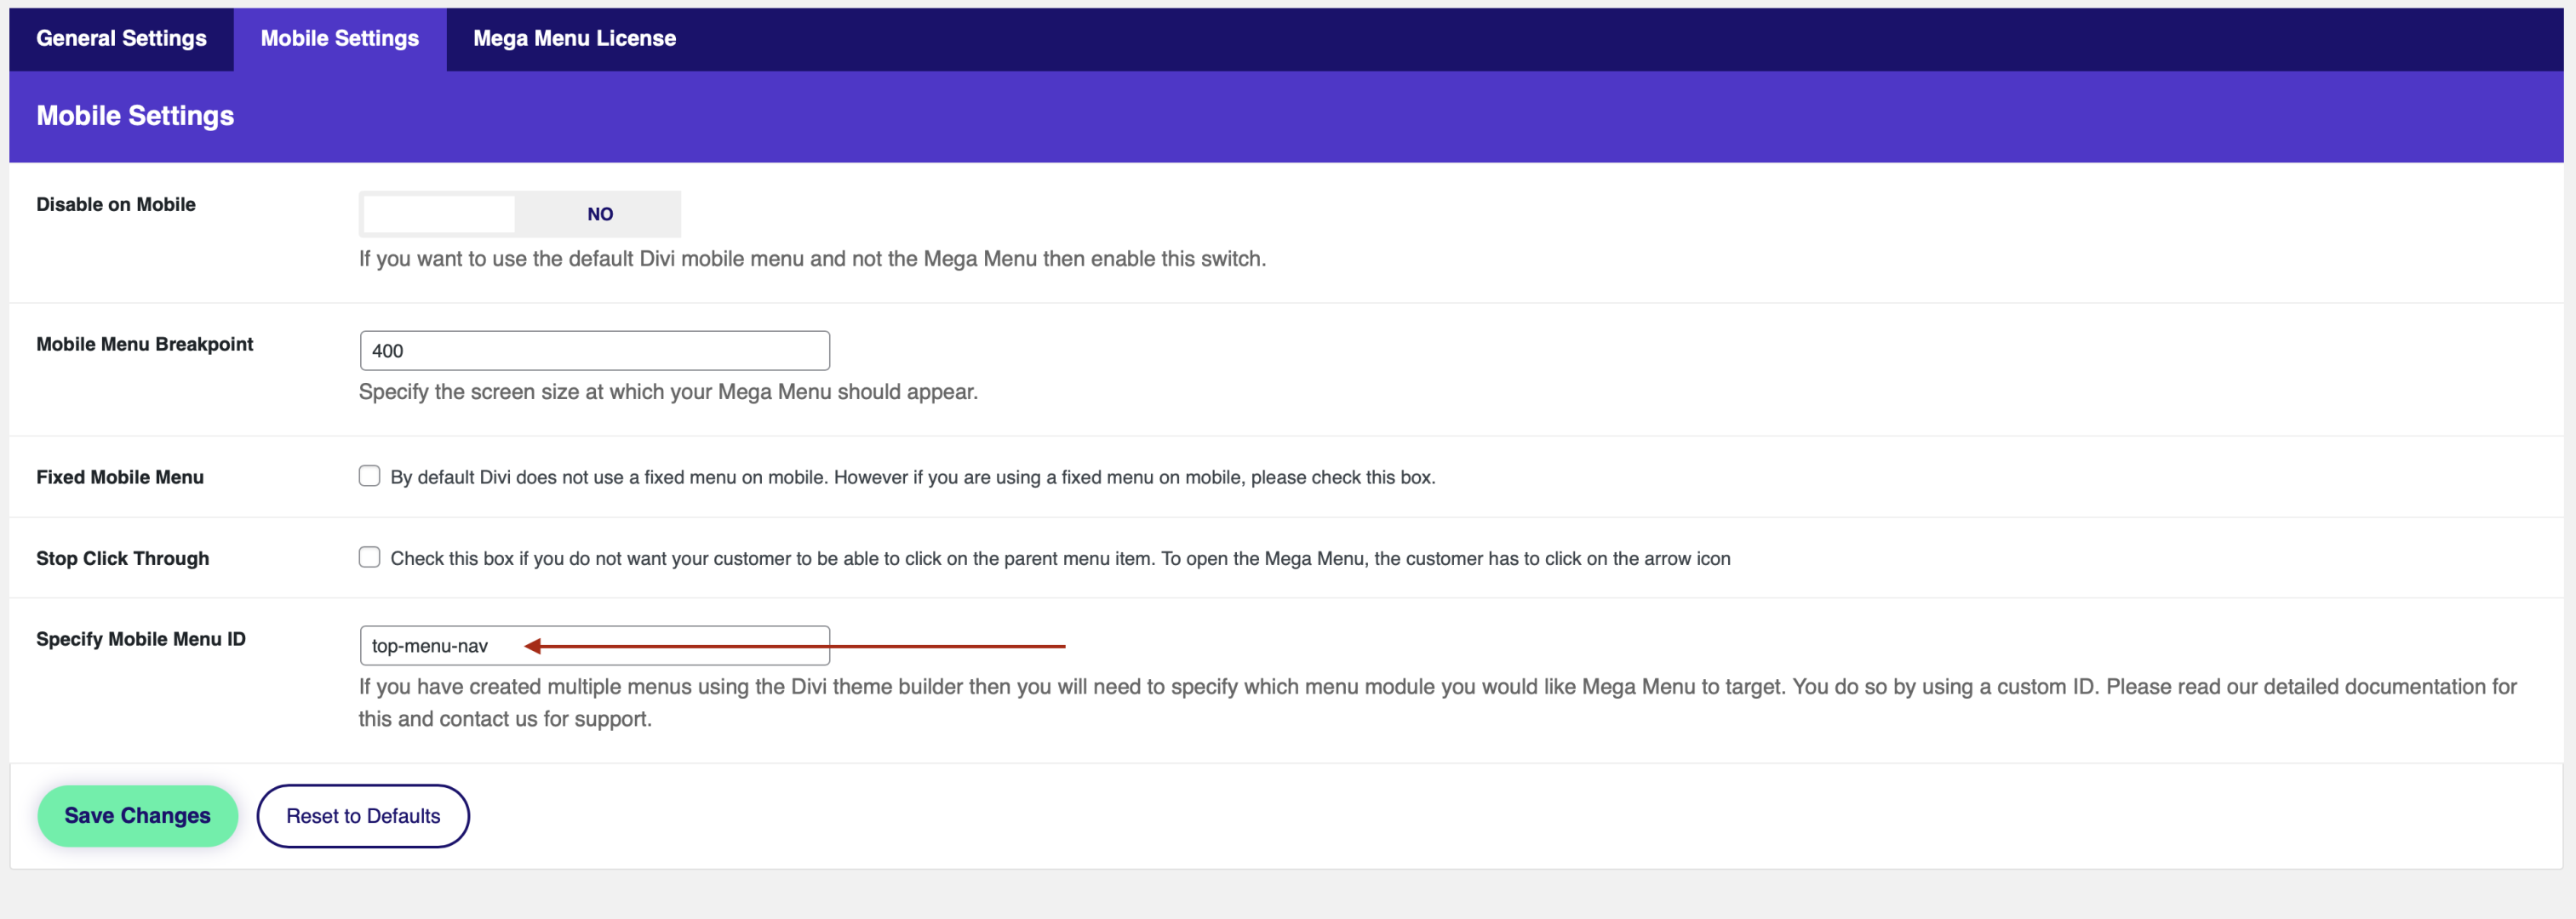
Task: Select the Mobile Settings tab
Action: pyautogui.click(x=340, y=39)
